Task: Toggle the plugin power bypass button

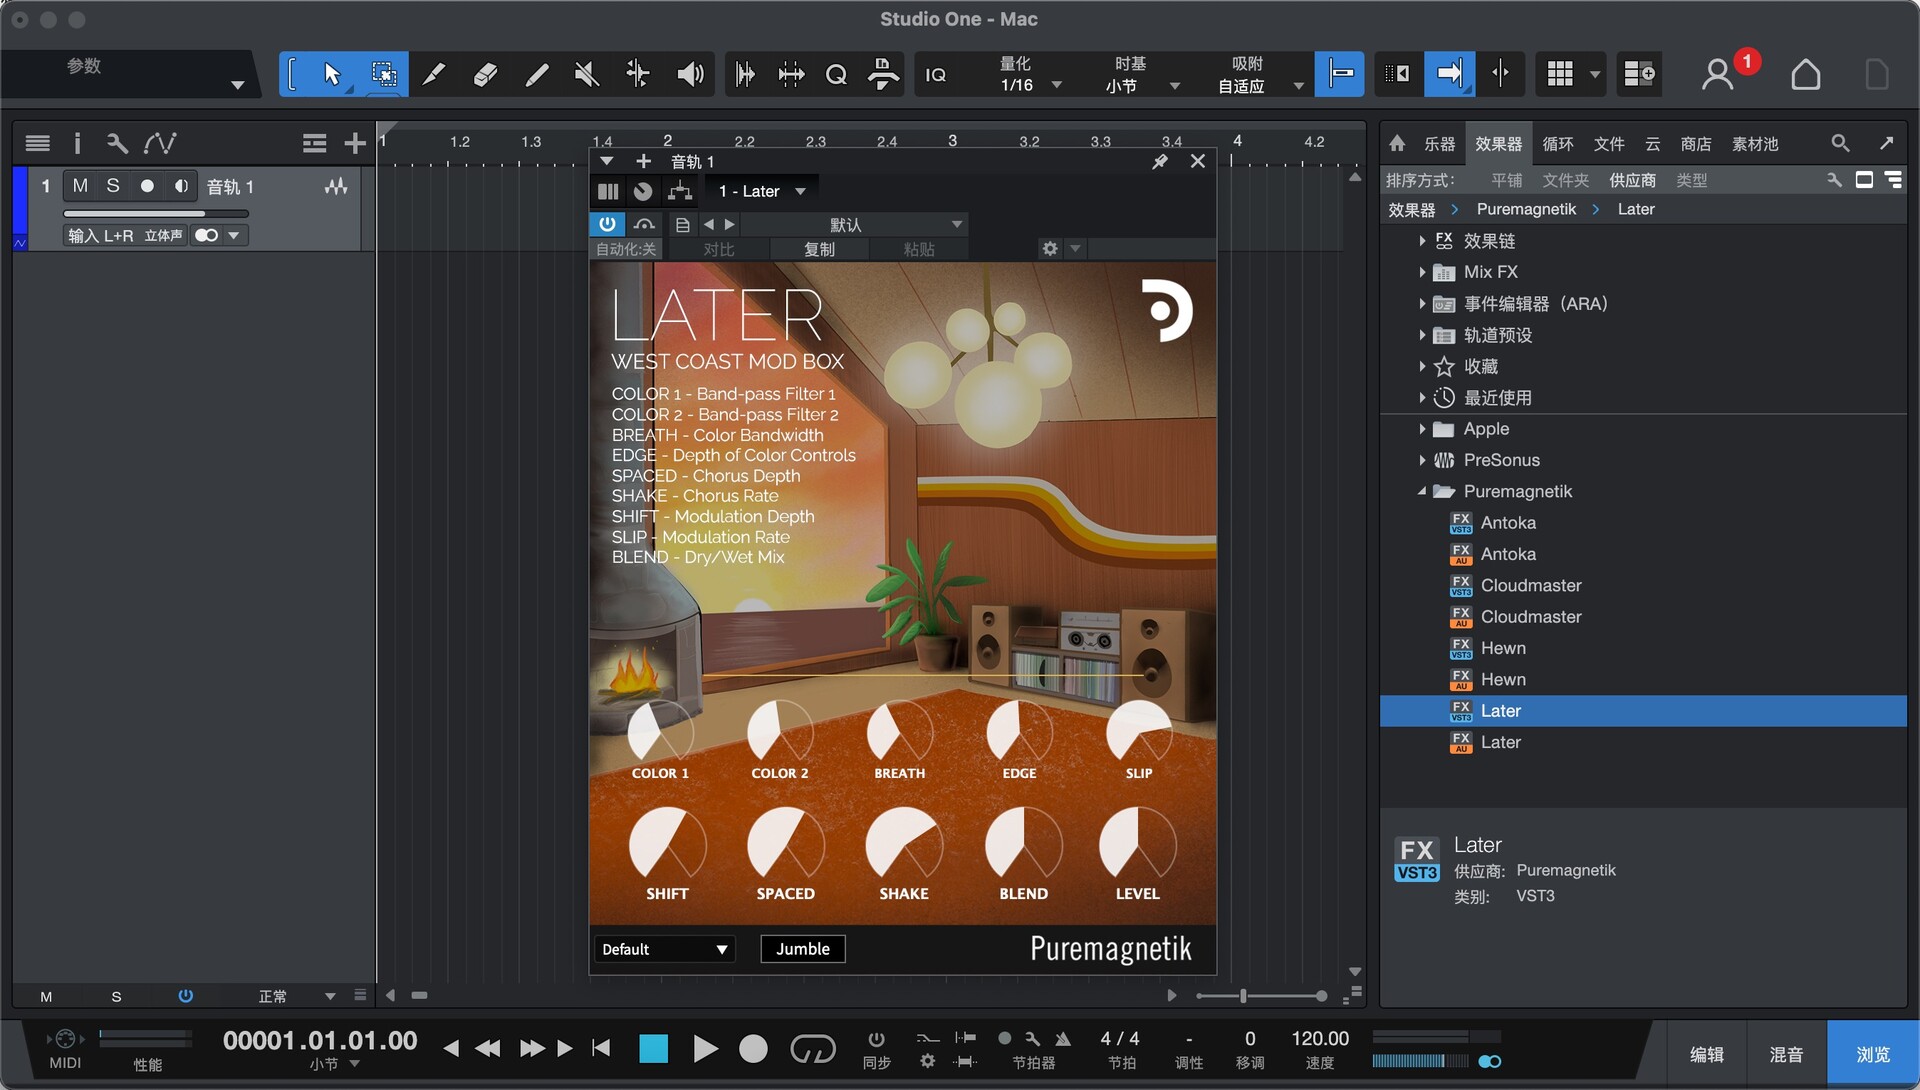Action: pyautogui.click(x=607, y=224)
